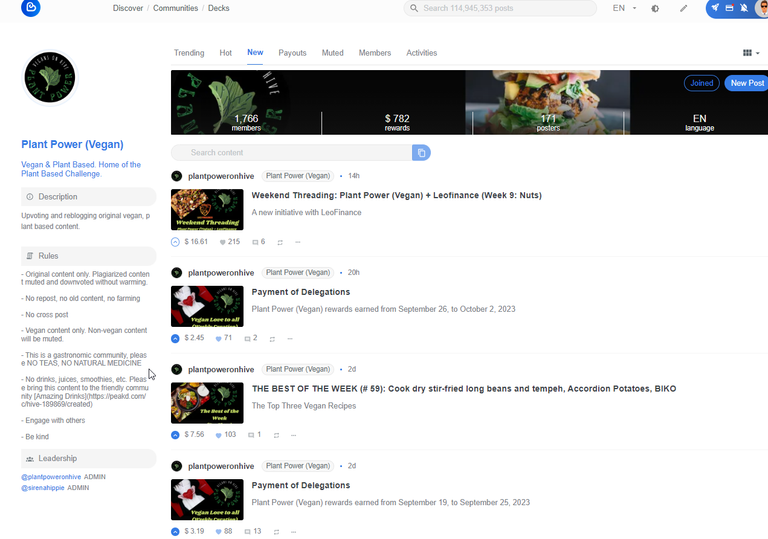Image resolution: width=768 pixels, height=539 pixels.
Task: Expand the grid layout view dropdown
Action: coord(751,53)
